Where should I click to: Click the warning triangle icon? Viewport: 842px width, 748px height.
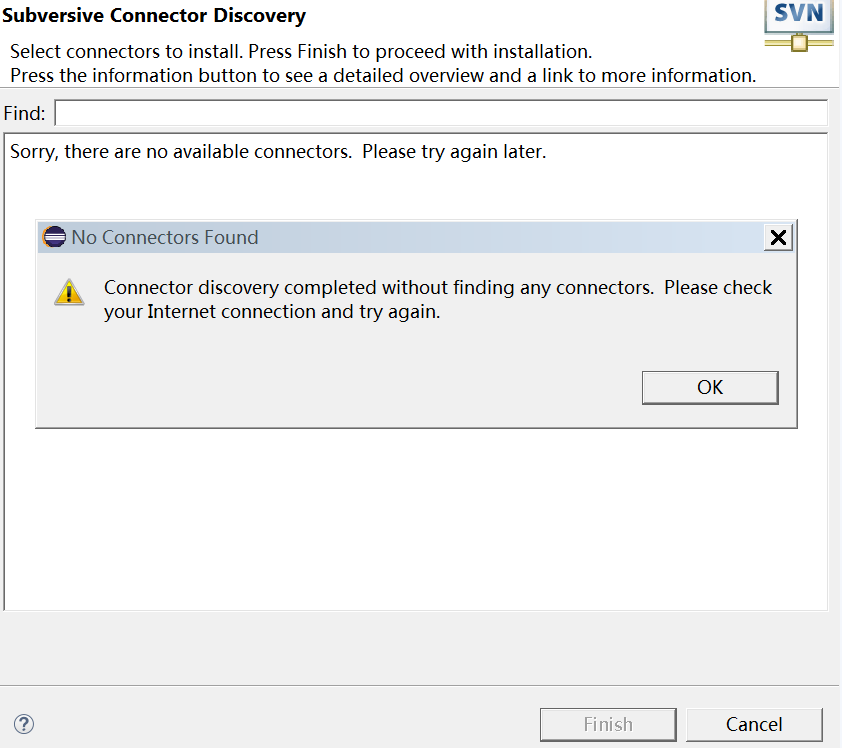(x=69, y=292)
